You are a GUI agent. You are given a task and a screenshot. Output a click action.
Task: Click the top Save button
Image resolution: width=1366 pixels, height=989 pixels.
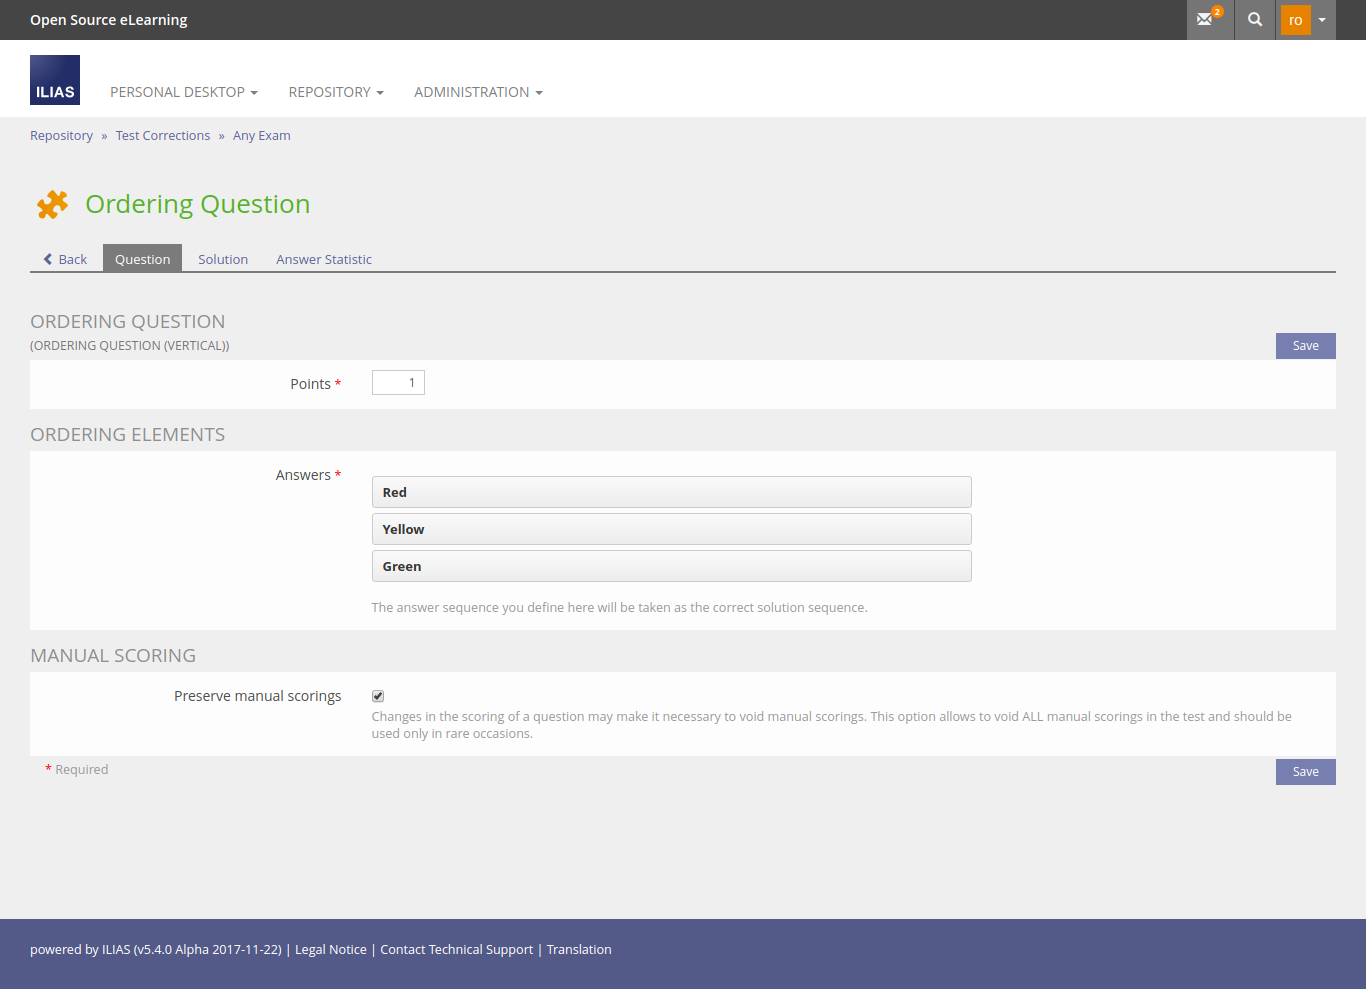(x=1305, y=346)
